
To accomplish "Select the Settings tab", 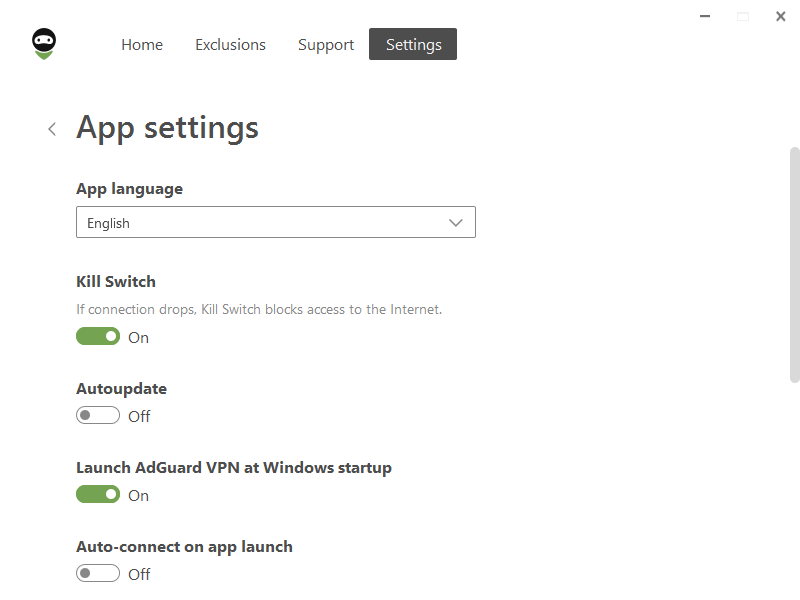I will 413,44.
